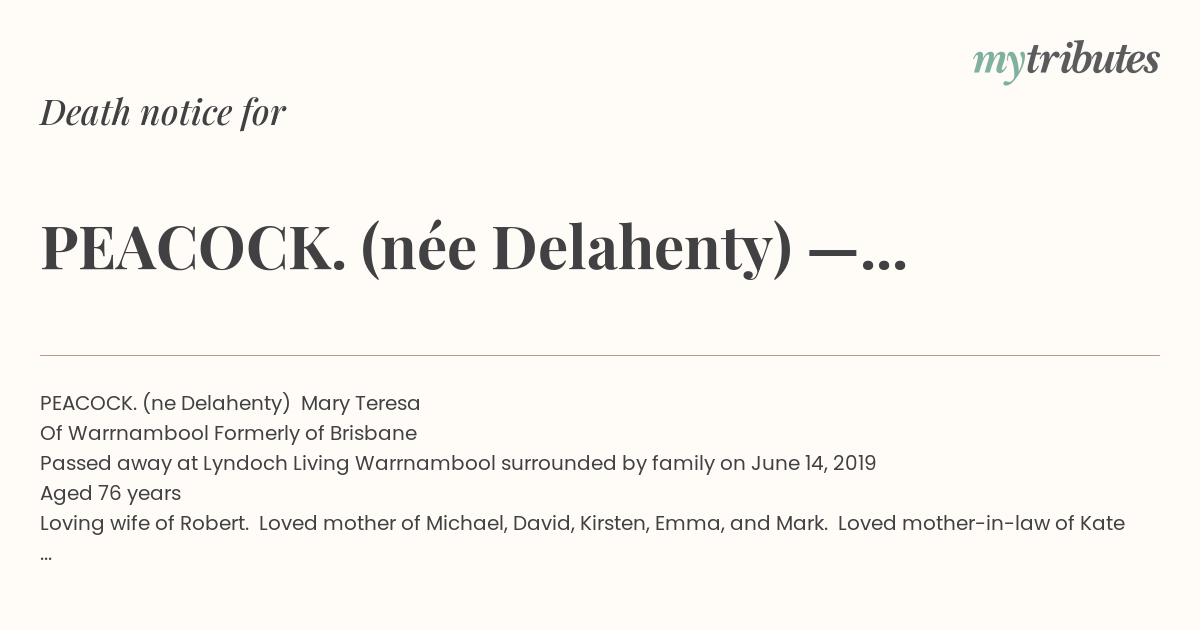The image size is (1200, 630).
Task: Click "Loving wife of Robert" text
Action: pyautogui.click(x=144, y=523)
